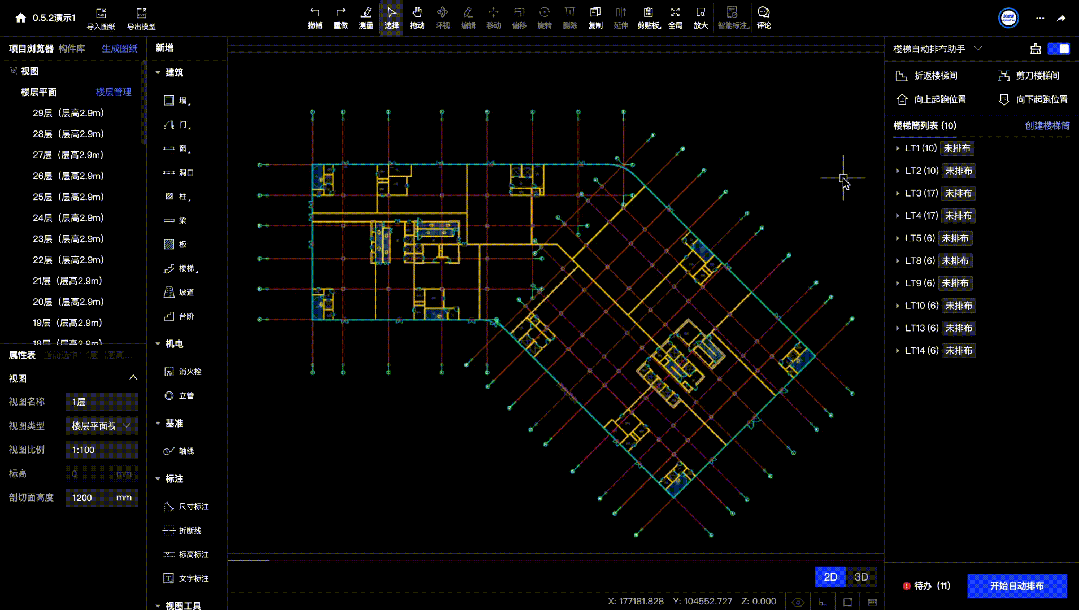Open the three-dot more options menu
This screenshot has height=610, width=1079.
click(x=1040, y=18)
